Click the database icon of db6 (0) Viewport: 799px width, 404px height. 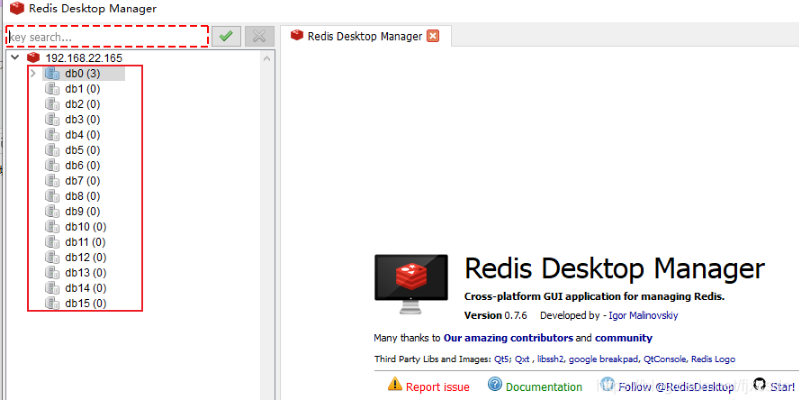52,165
